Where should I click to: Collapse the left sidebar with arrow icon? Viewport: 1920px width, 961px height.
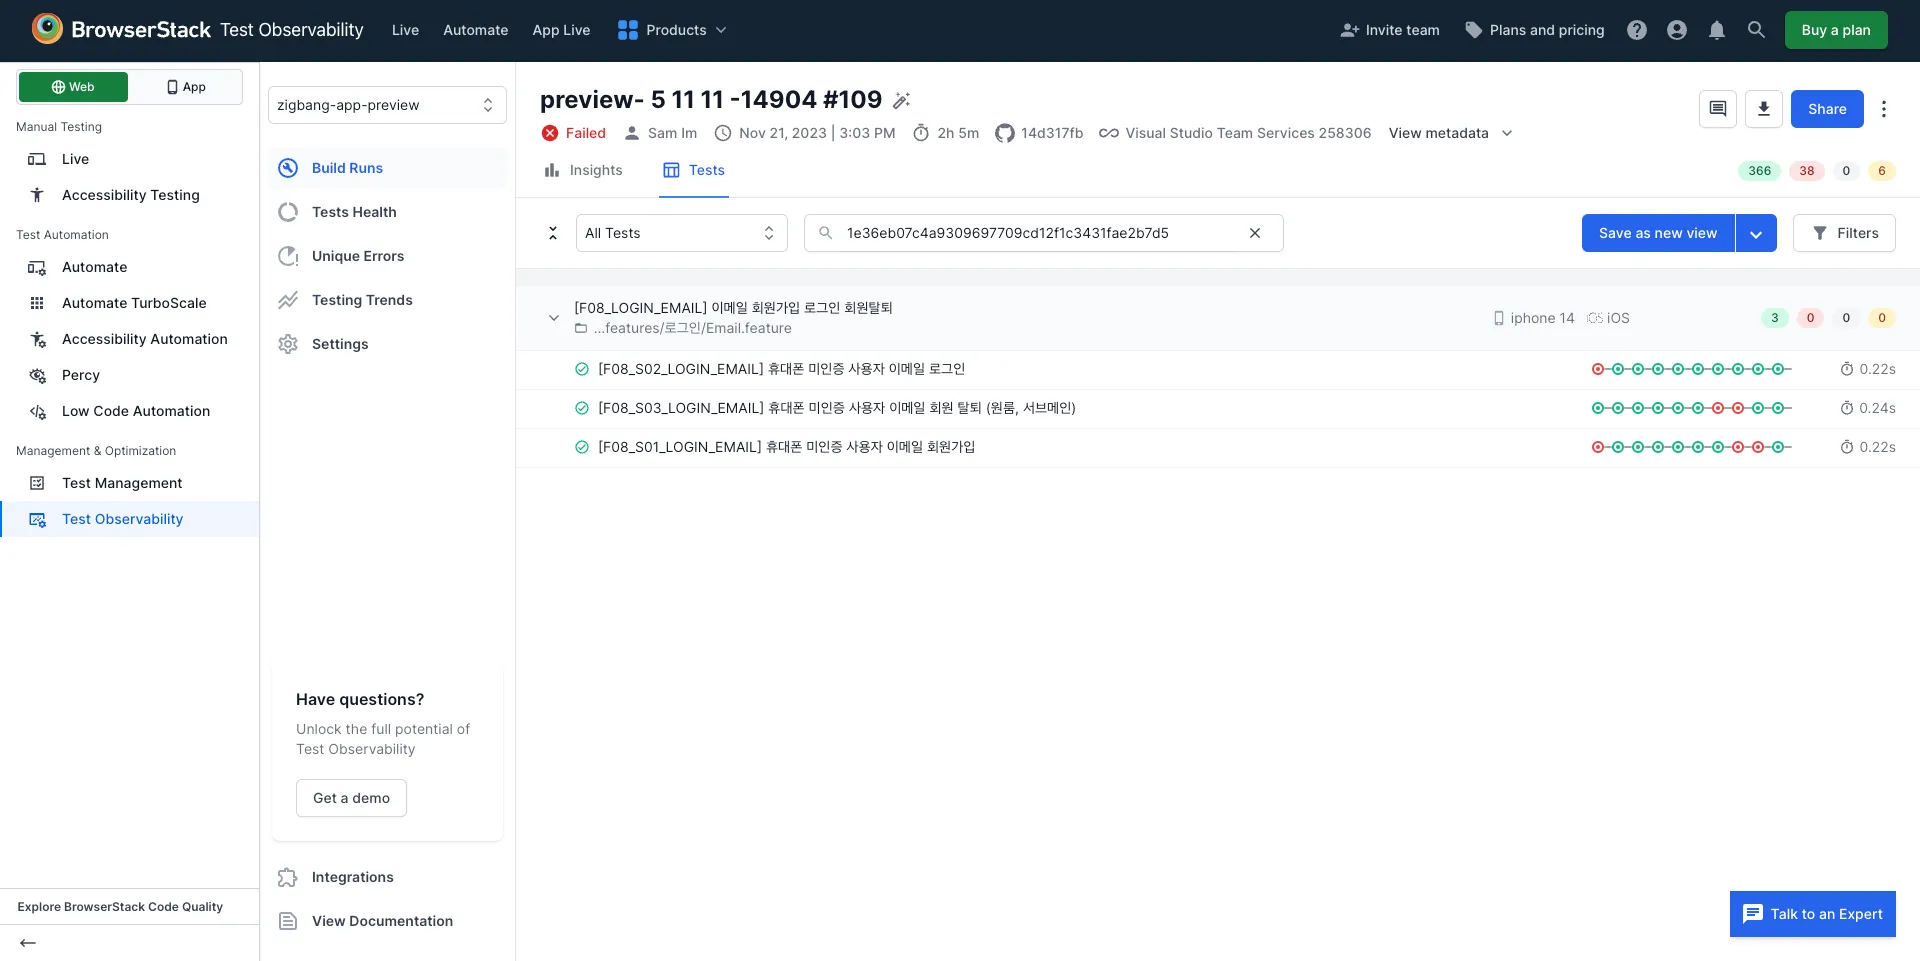(28, 943)
